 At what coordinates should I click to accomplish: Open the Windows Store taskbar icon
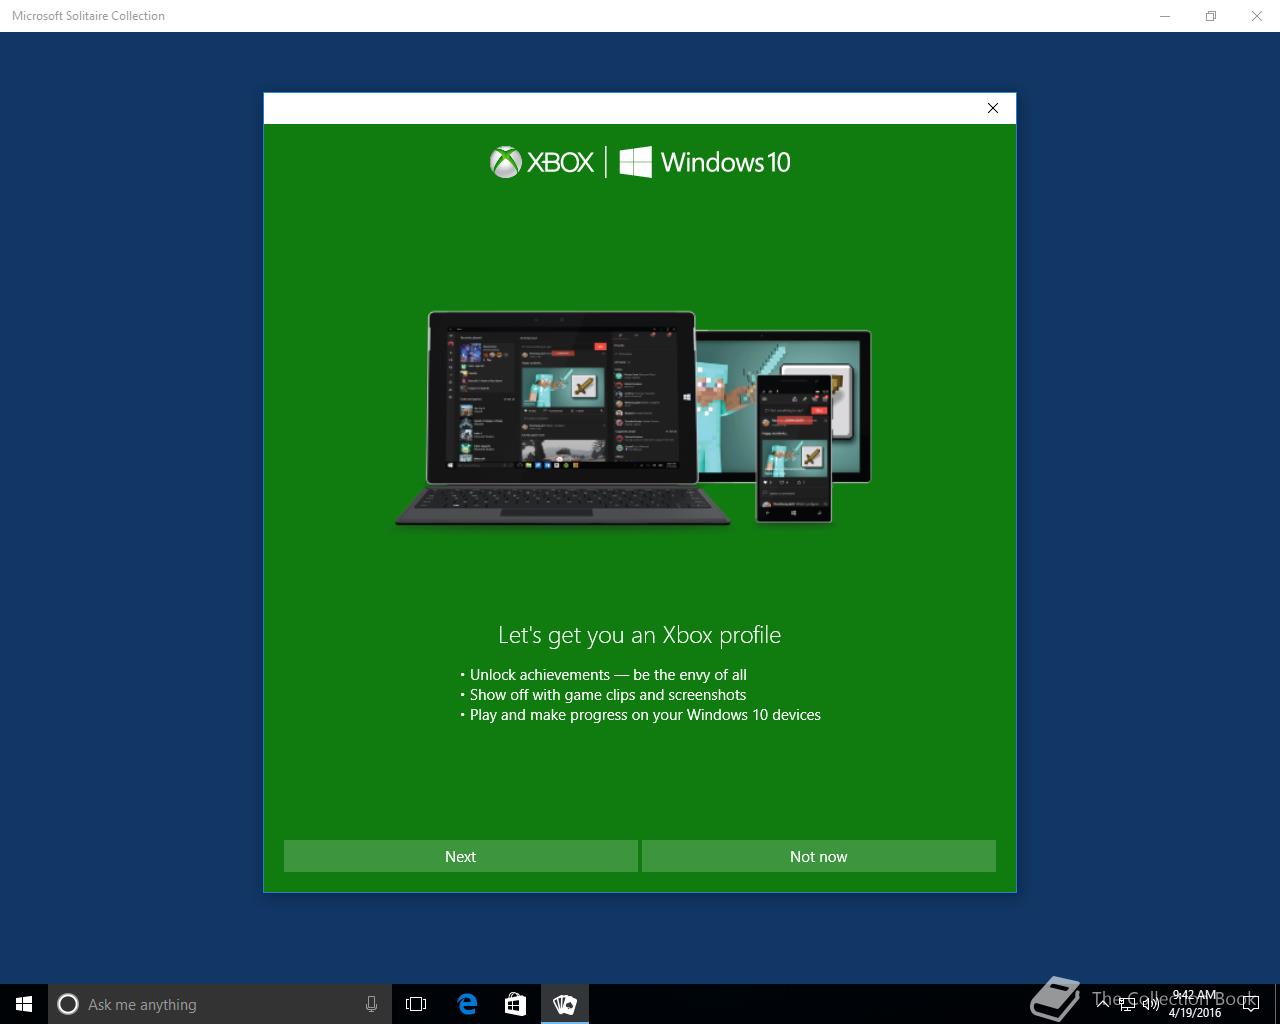(x=515, y=1004)
